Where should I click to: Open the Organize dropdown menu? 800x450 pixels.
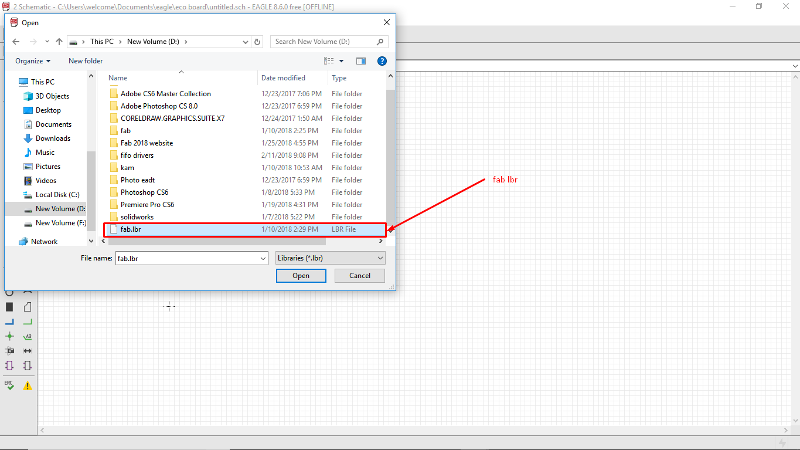33,61
